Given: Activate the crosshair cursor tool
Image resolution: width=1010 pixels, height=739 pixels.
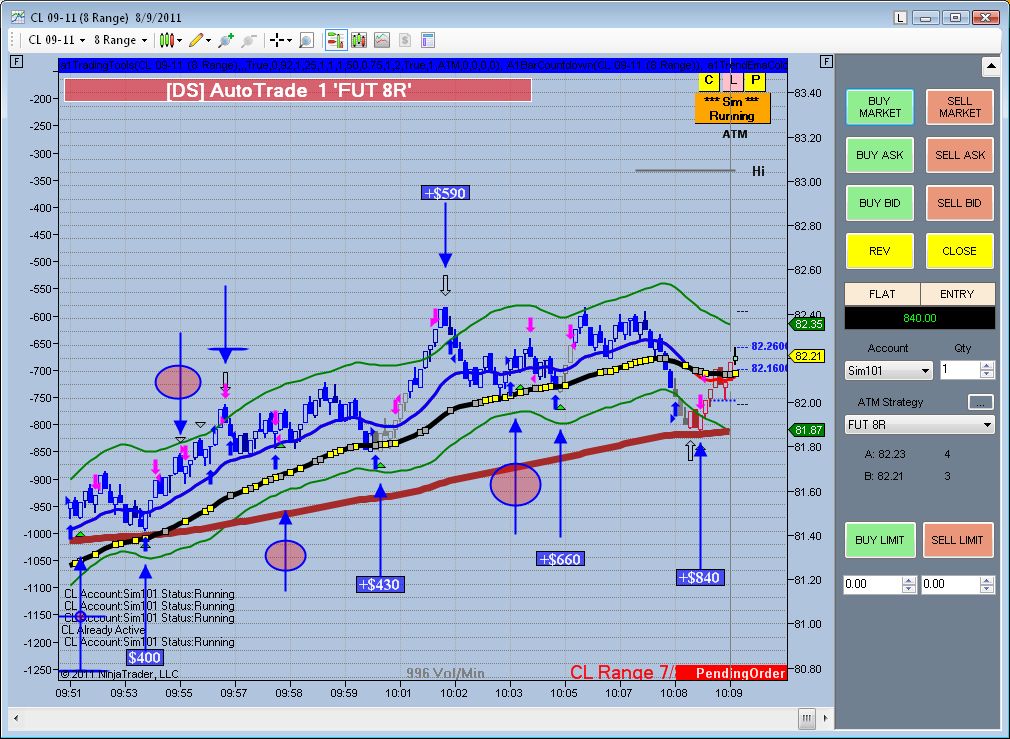Looking at the screenshot, I should [x=276, y=40].
